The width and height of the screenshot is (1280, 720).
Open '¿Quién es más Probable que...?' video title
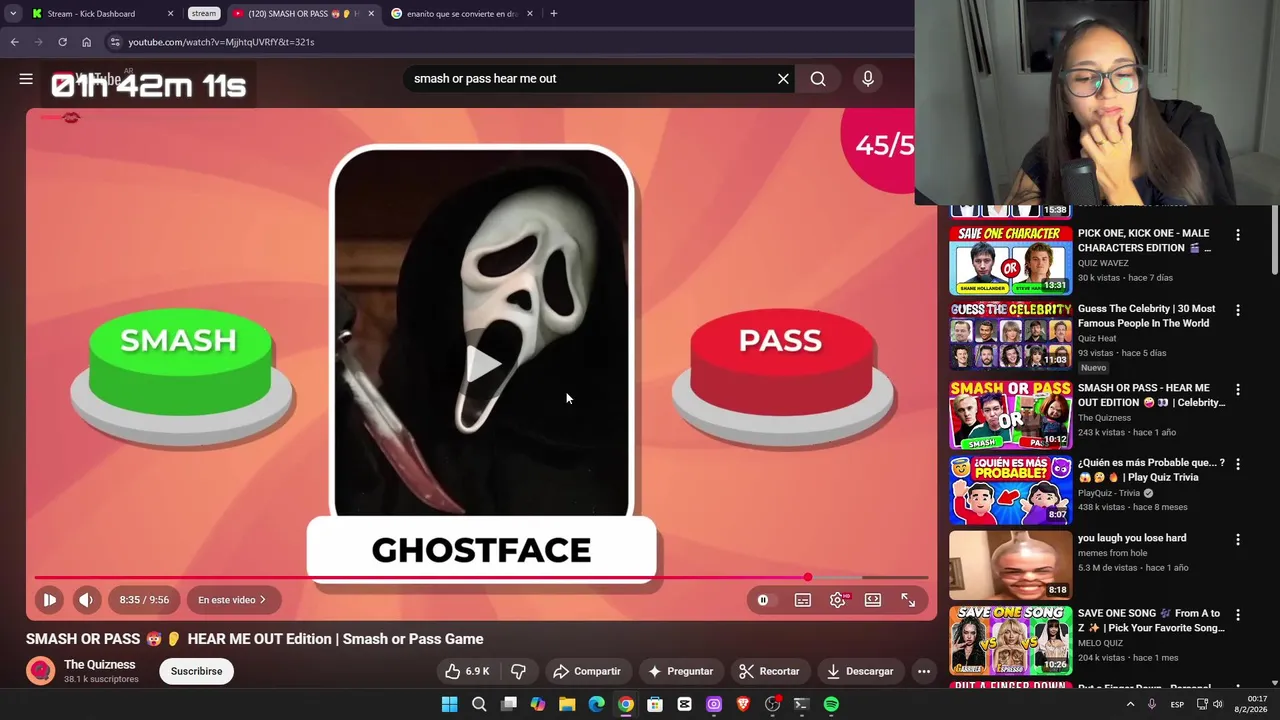click(1151, 470)
